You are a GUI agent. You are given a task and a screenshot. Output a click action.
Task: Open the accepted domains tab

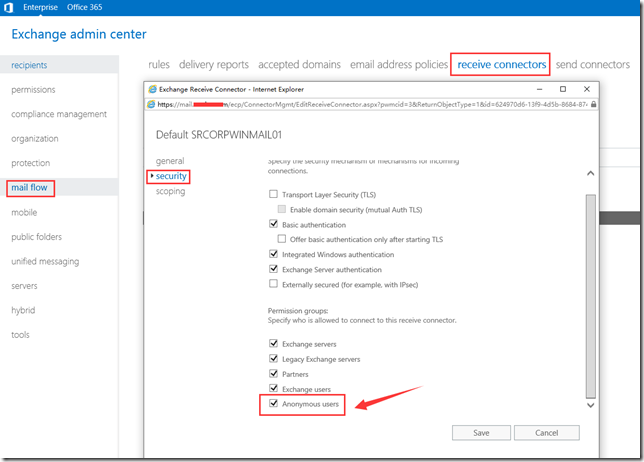coord(299,64)
